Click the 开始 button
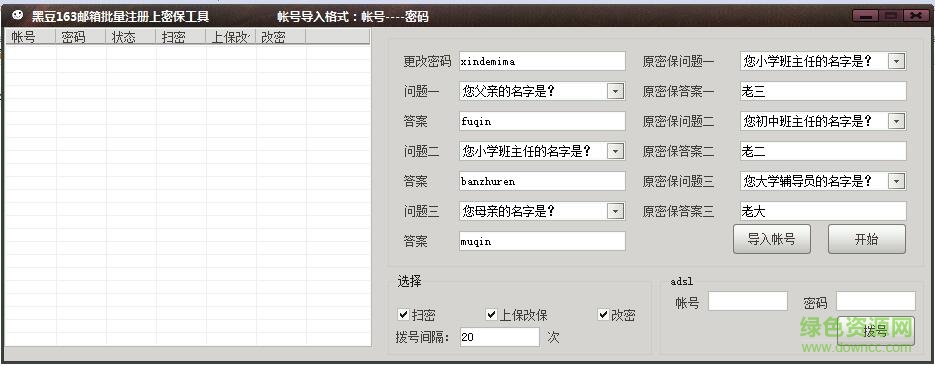This screenshot has width=935, height=366. click(866, 239)
